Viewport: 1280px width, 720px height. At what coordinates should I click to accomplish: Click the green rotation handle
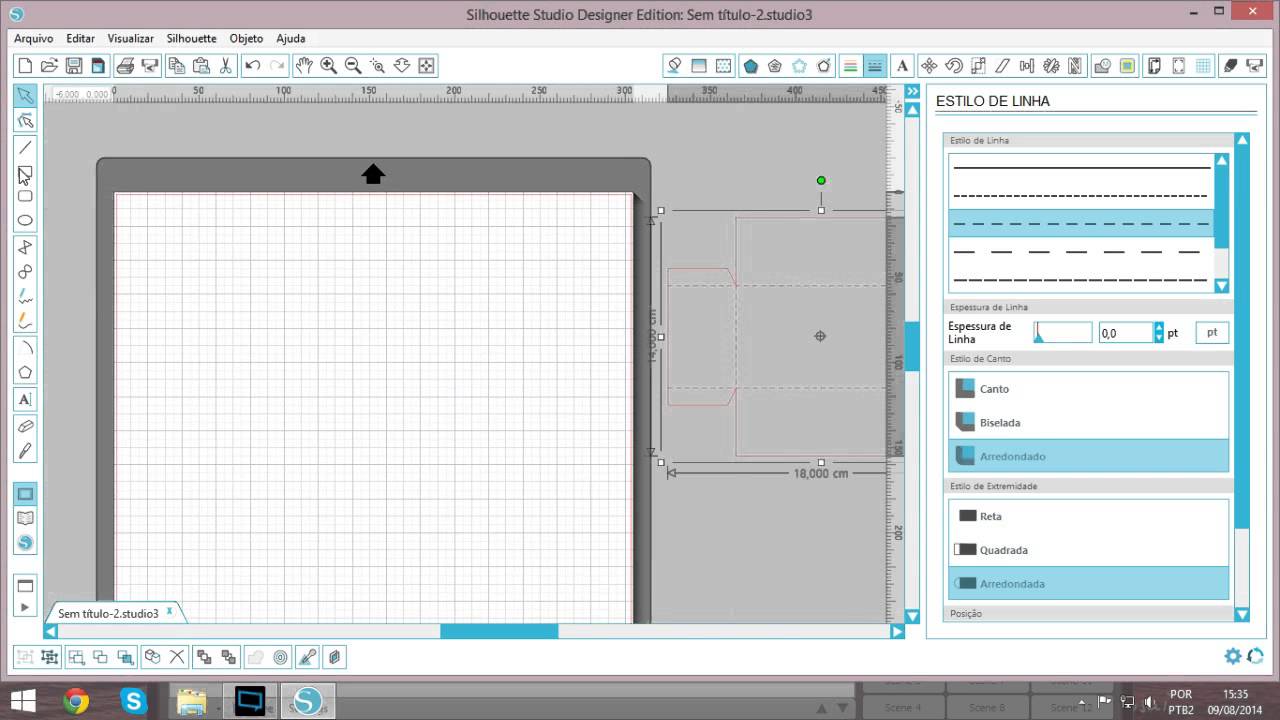click(x=821, y=181)
